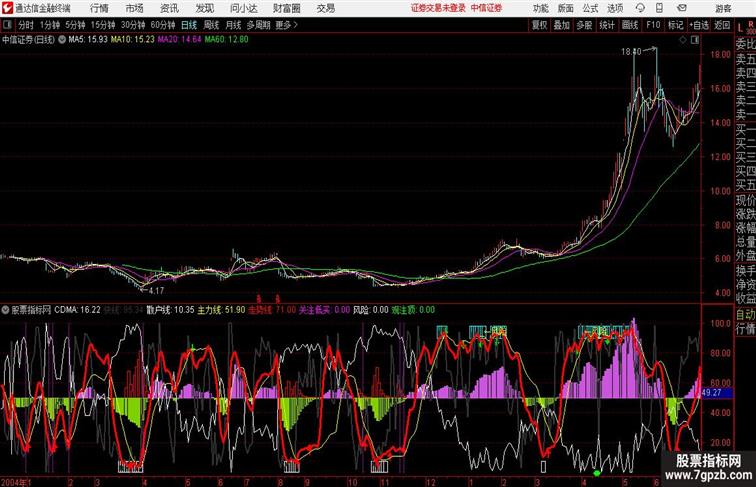Image resolution: width=756 pixels, height=487 pixels.
Task: Select the 多周期 multi-period tab
Action: tap(258, 25)
